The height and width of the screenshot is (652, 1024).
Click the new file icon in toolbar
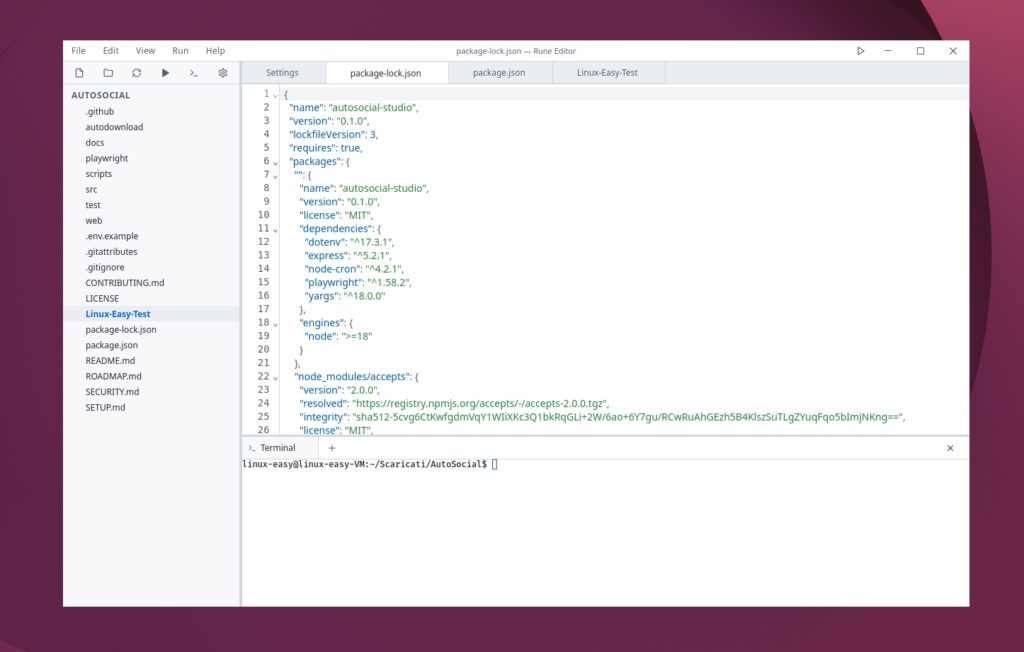click(x=79, y=73)
